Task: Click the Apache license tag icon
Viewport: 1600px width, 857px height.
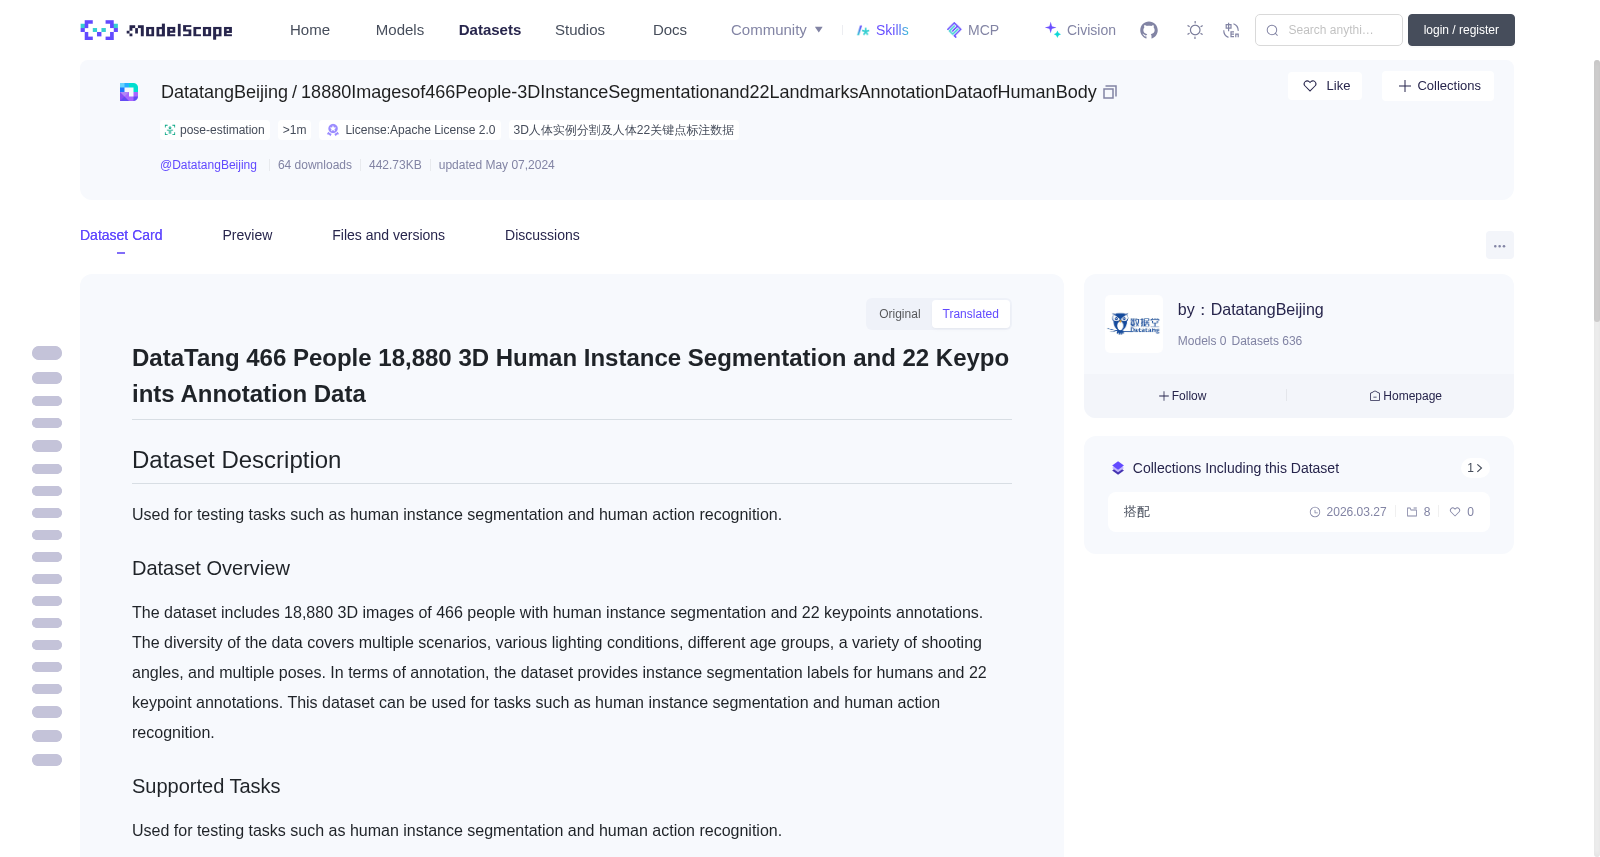Action: pos(333,130)
